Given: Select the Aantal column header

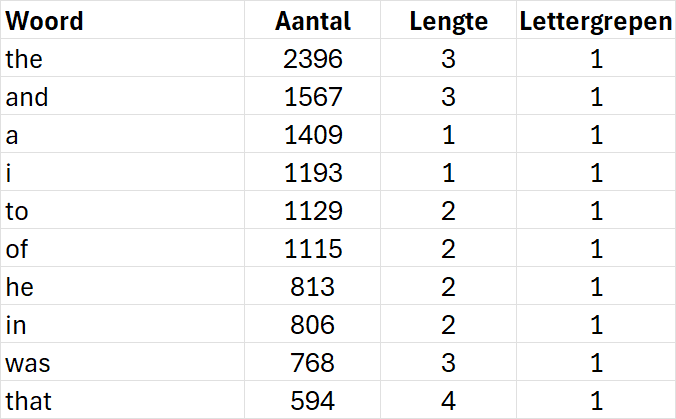Looking at the screenshot, I should tap(313, 20).
